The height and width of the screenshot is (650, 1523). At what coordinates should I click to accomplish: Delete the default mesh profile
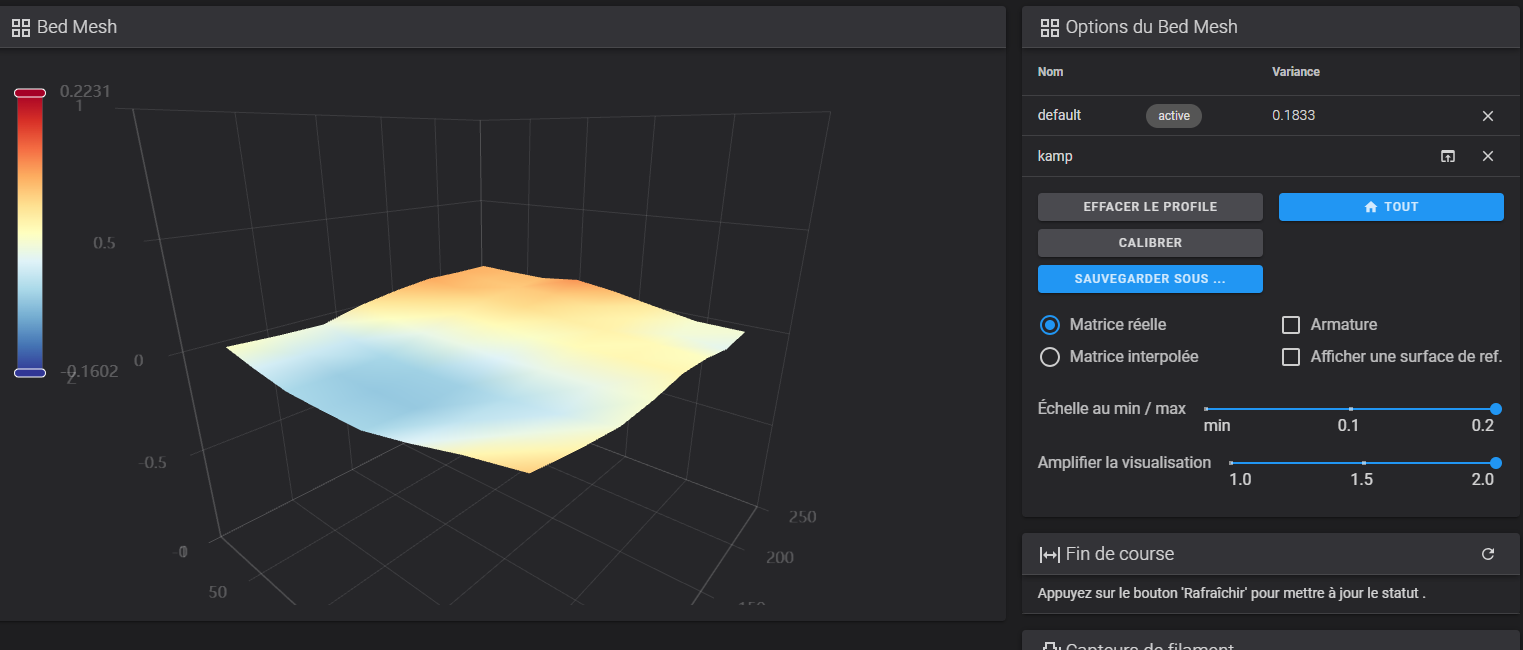[1488, 116]
